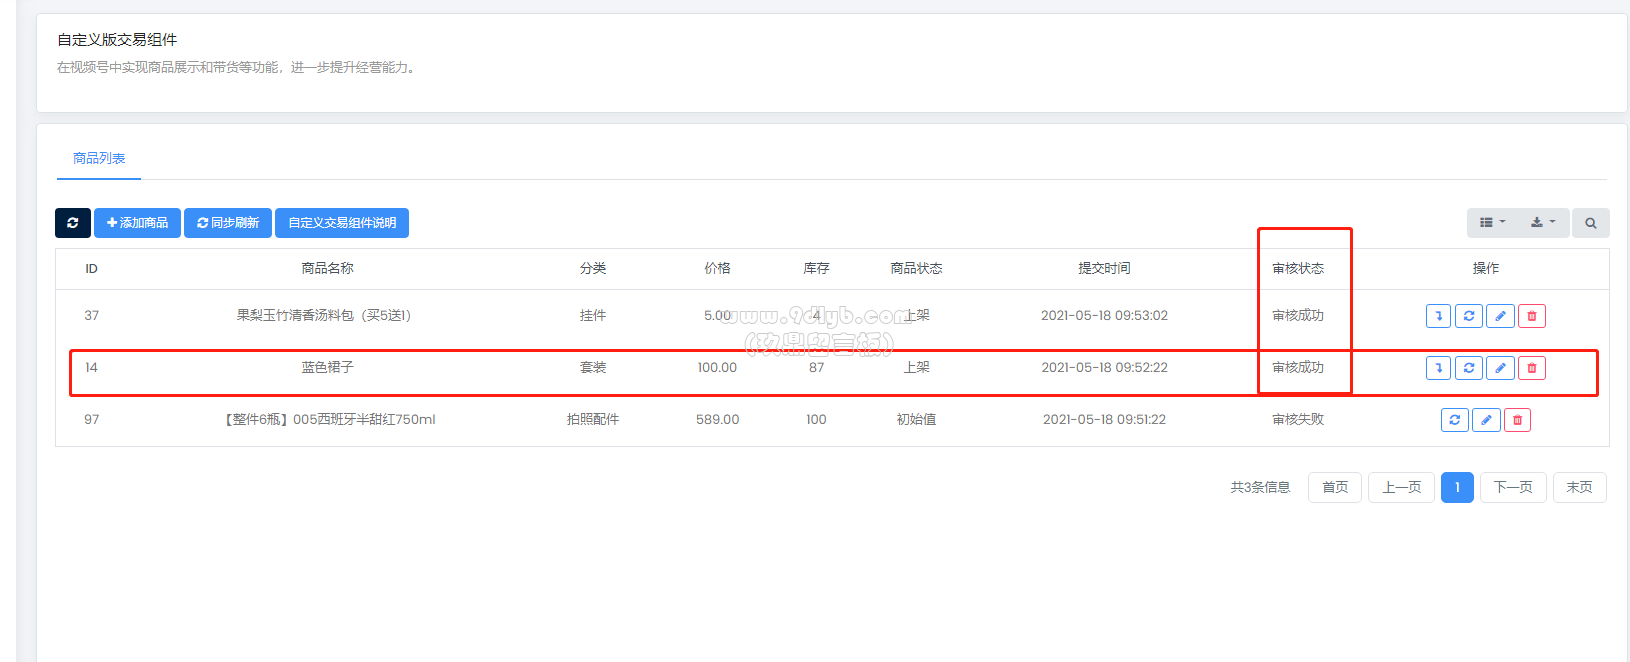This screenshot has width=1630, height=662.
Task: Click 审核成功 in product 37 row
Action: tap(1298, 315)
